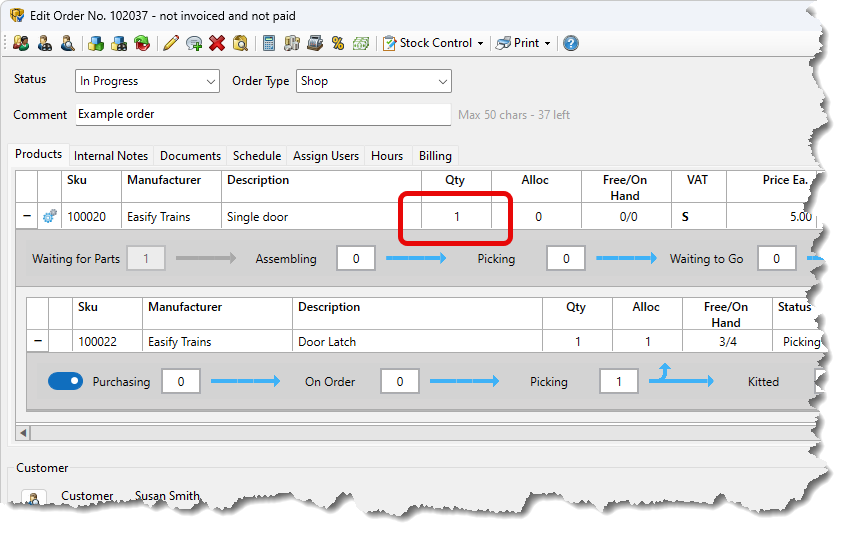Open the Order Type dropdown showing Shop
The height and width of the screenshot is (536, 849).
pos(374,81)
